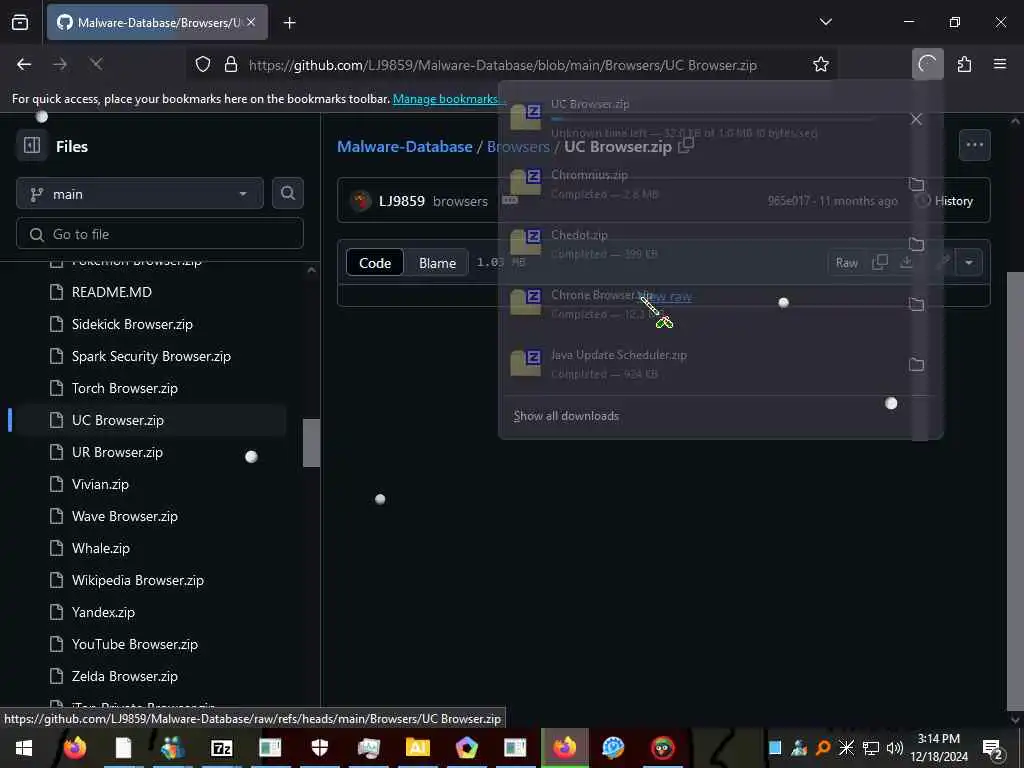Show Java Update Scheduler.zip in folder

(916, 364)
